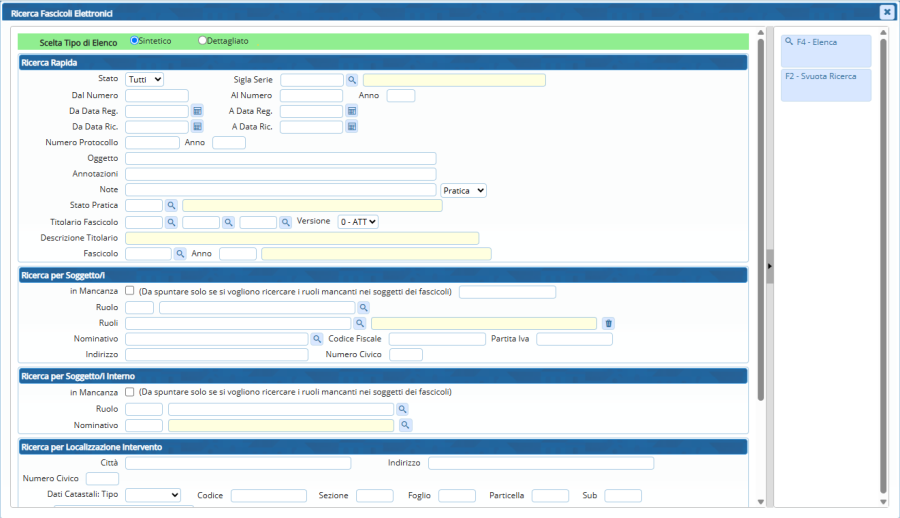
Task: Open calendar picker for A Data Reg.
Action: 352,111
